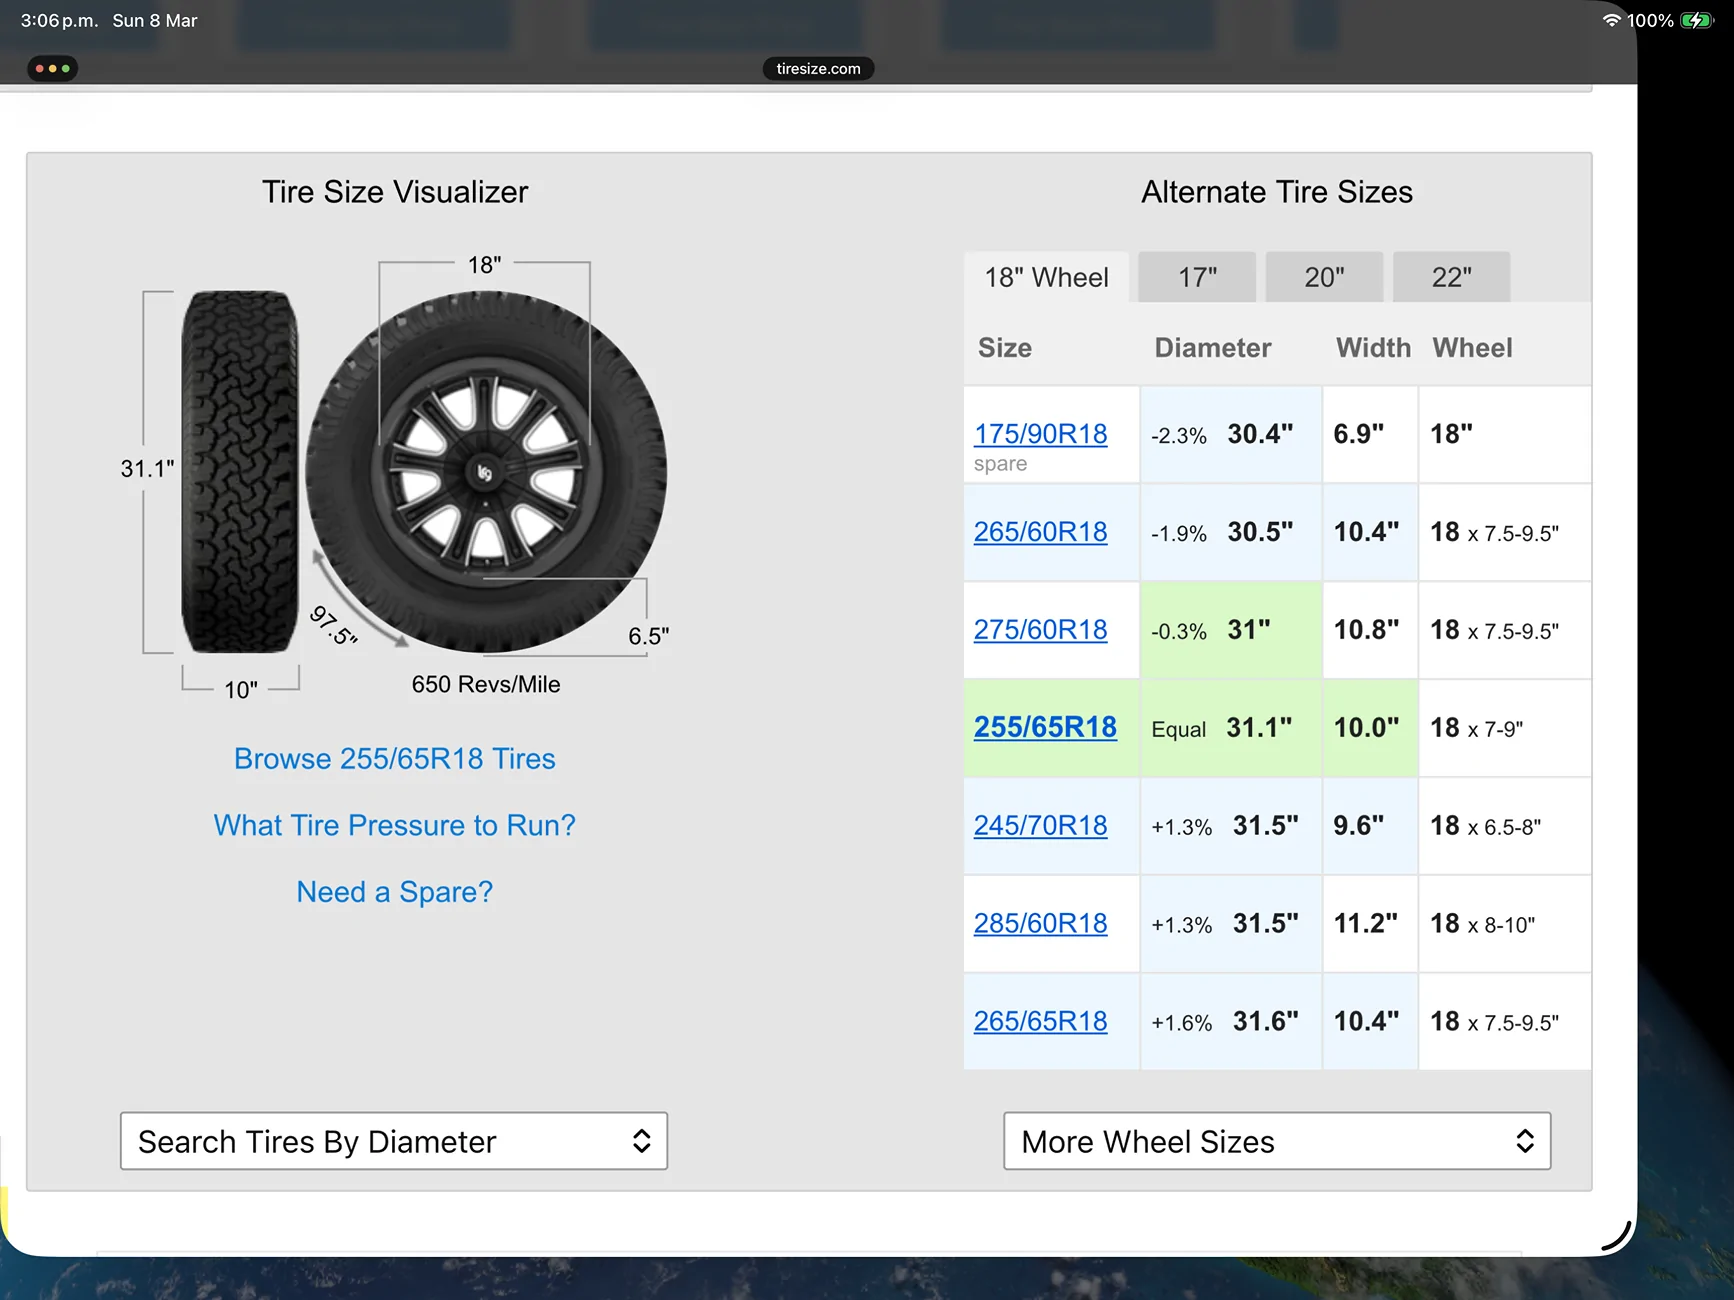The image size is (1734, 1300).
Task: Click the 97.5" circumference label
Action: pyautogui.click(x=333, y=625)
